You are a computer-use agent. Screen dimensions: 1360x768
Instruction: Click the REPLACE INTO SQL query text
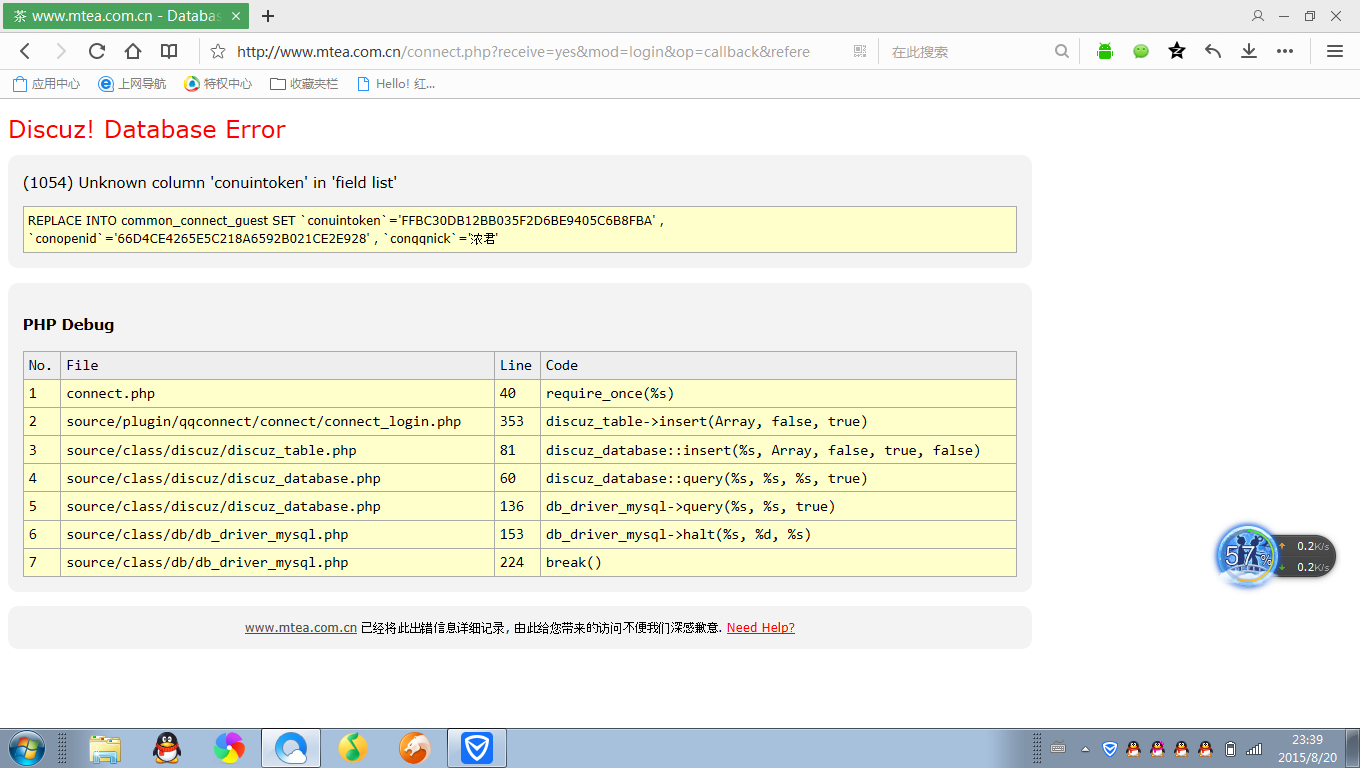346,229
